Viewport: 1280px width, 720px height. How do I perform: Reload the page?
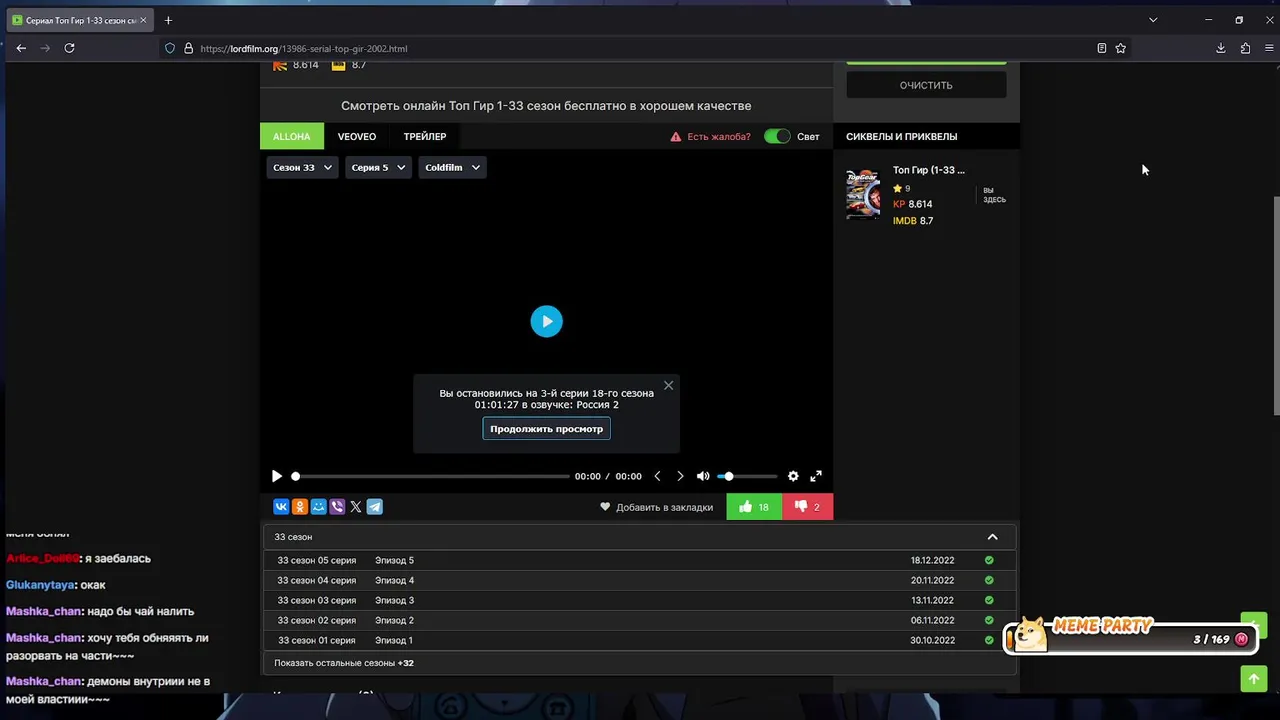pyautogui.click(x=69, y=48)
